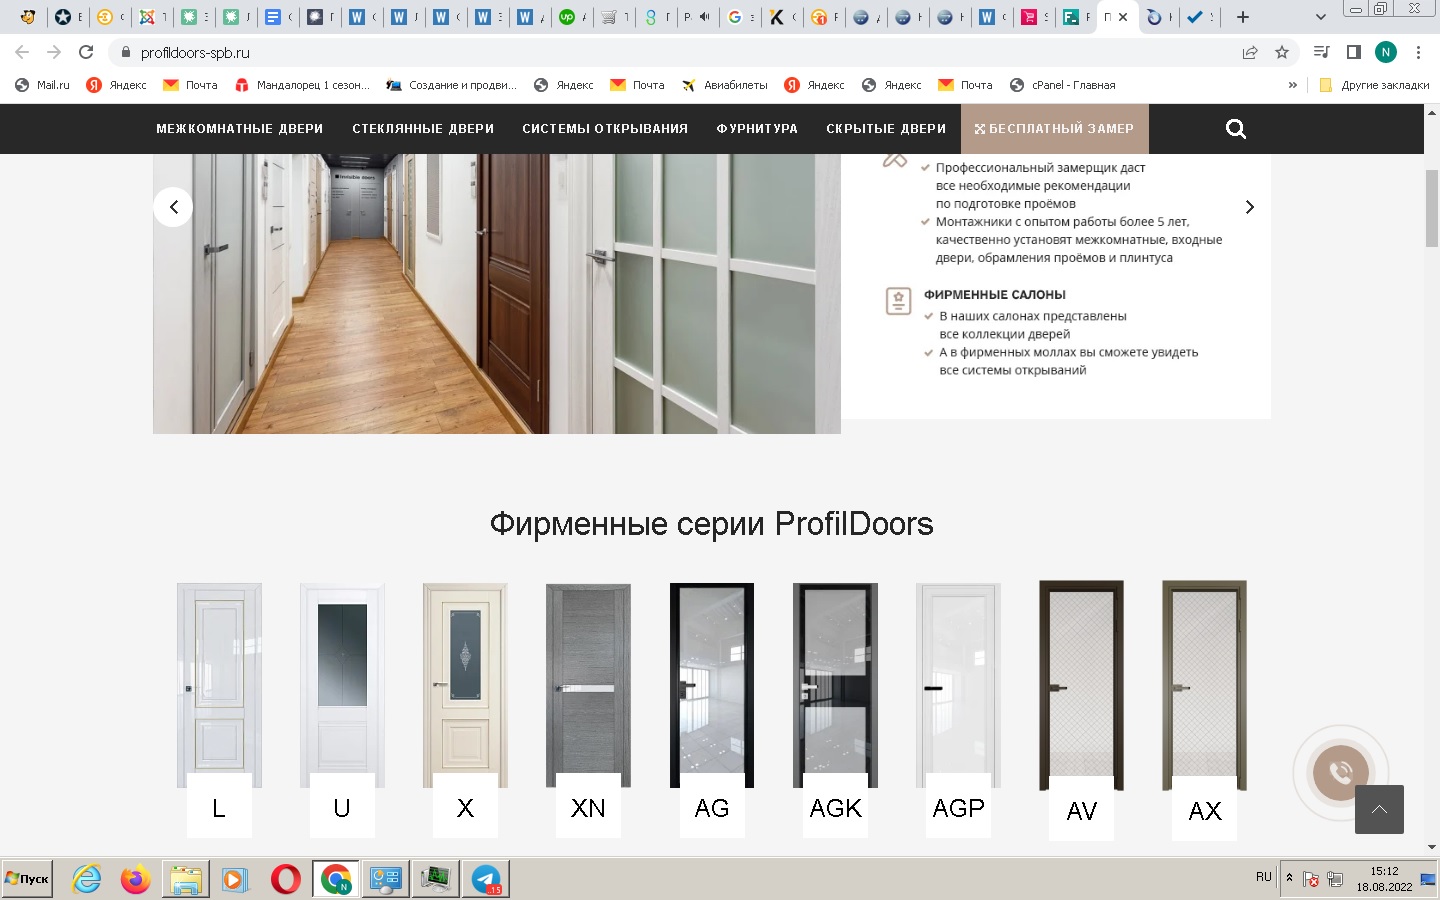This screenshot has width=1440, height=900.
Task: Launch Opera from the taskbar
Action: click(x=286, y=879)
